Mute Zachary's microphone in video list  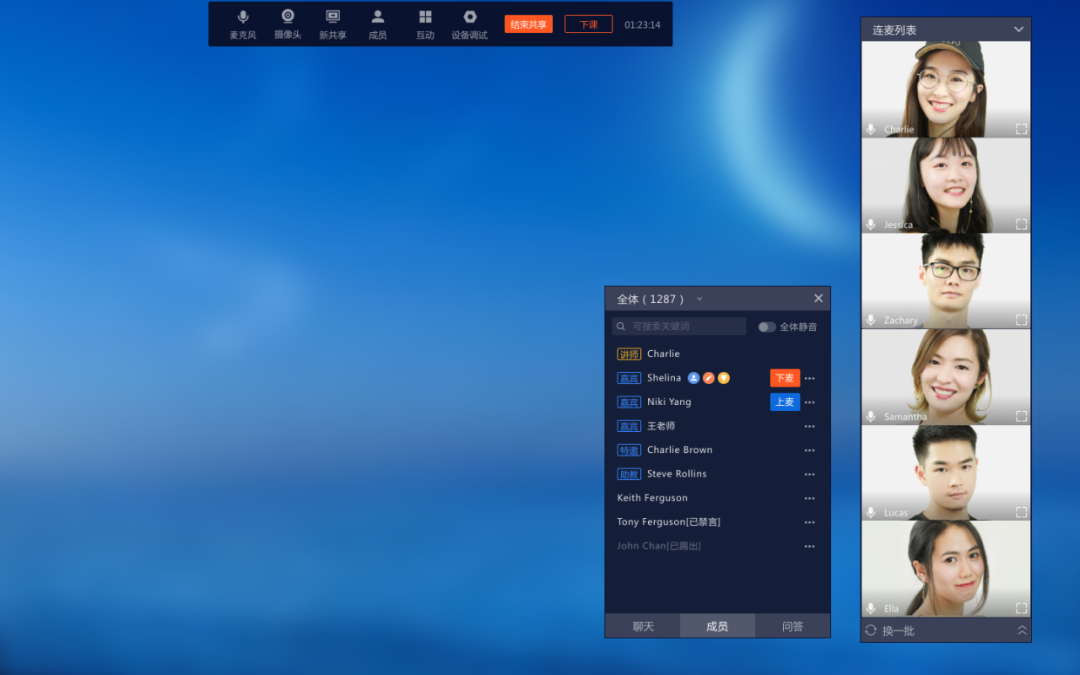871,320
